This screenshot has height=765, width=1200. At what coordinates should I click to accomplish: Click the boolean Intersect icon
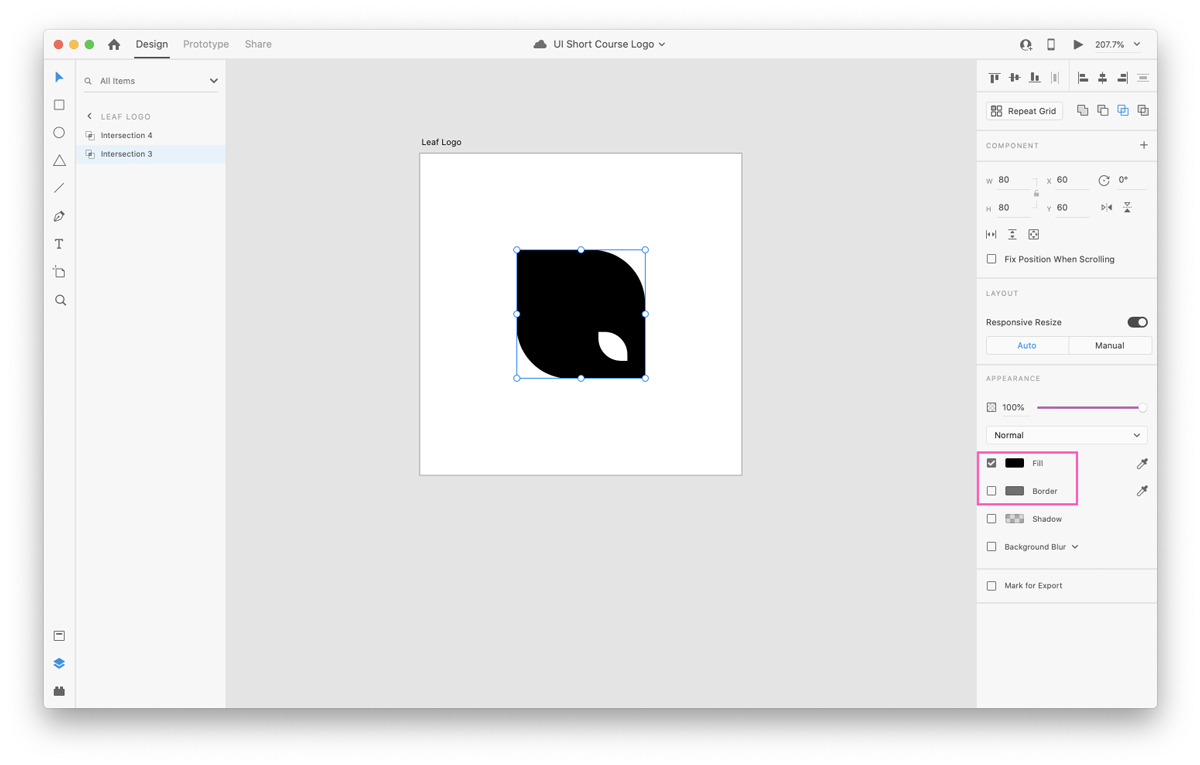pos(1123,111)
